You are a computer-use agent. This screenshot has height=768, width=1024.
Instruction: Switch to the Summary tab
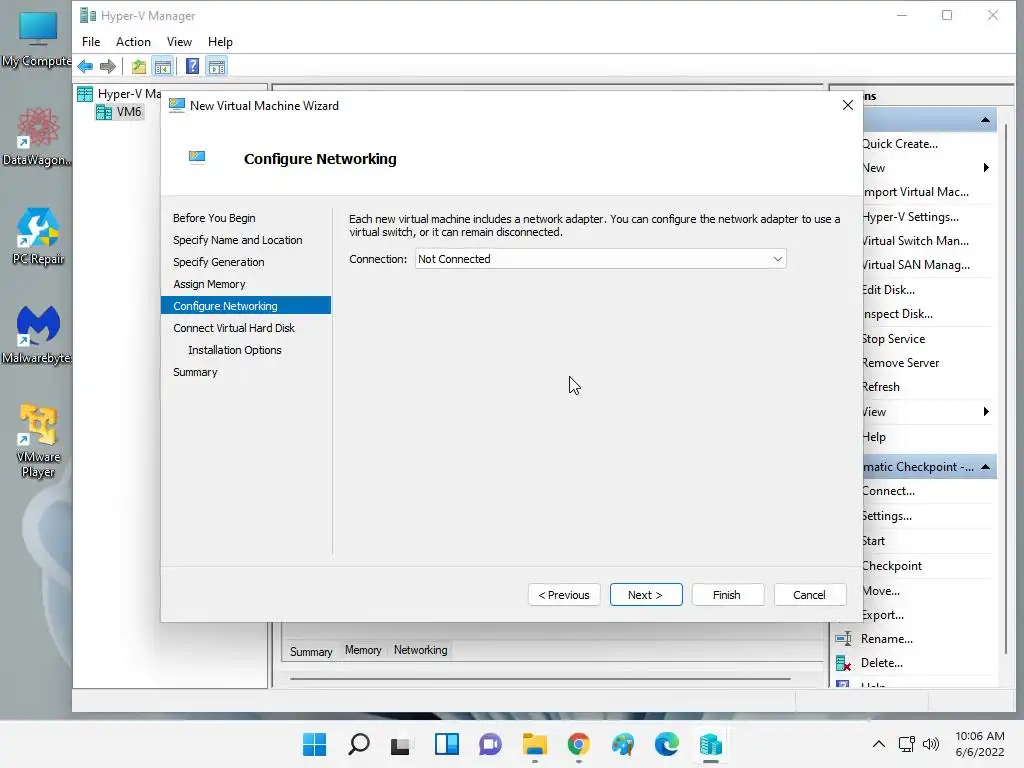pos(311,652)
